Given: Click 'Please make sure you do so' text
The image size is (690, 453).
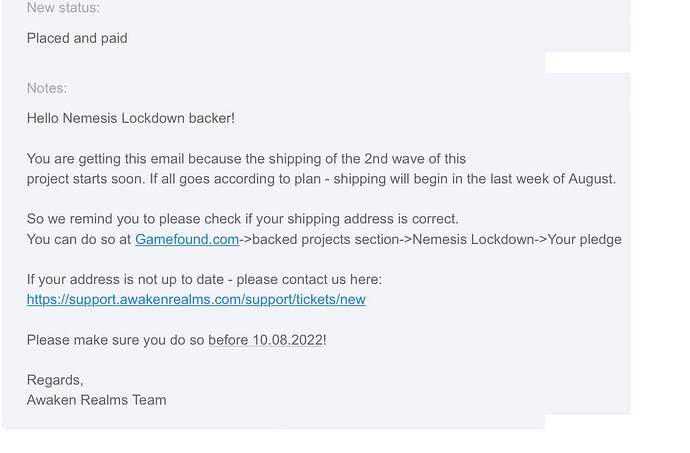Looking at the screenshot, I should click(x=116, y=340).
